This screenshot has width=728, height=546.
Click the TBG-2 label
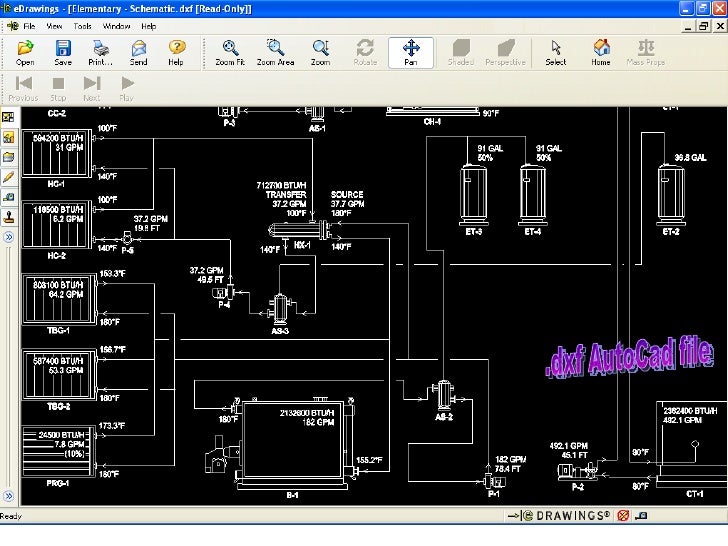click(58, 407)
